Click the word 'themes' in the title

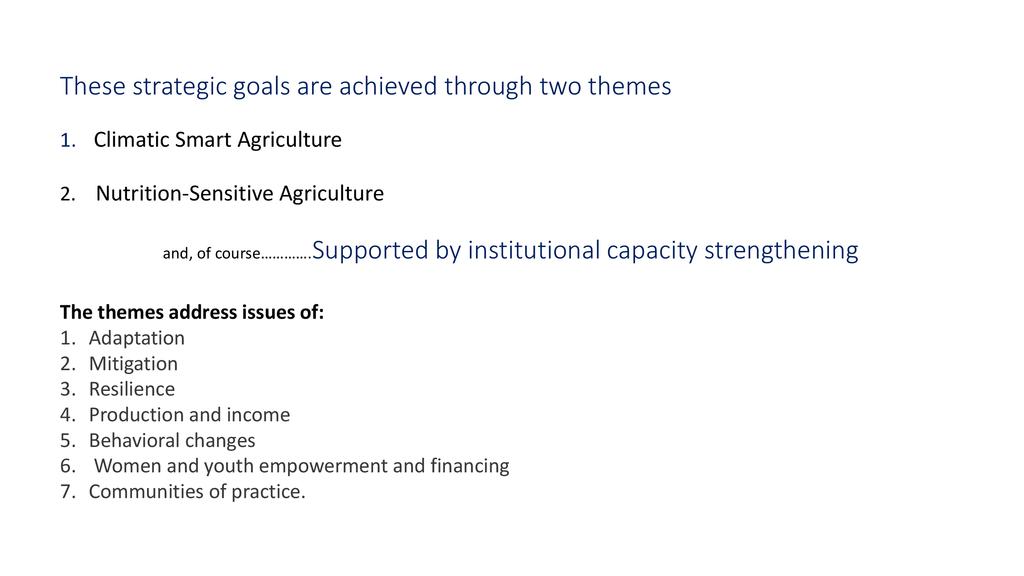click(x=630, y=86)
